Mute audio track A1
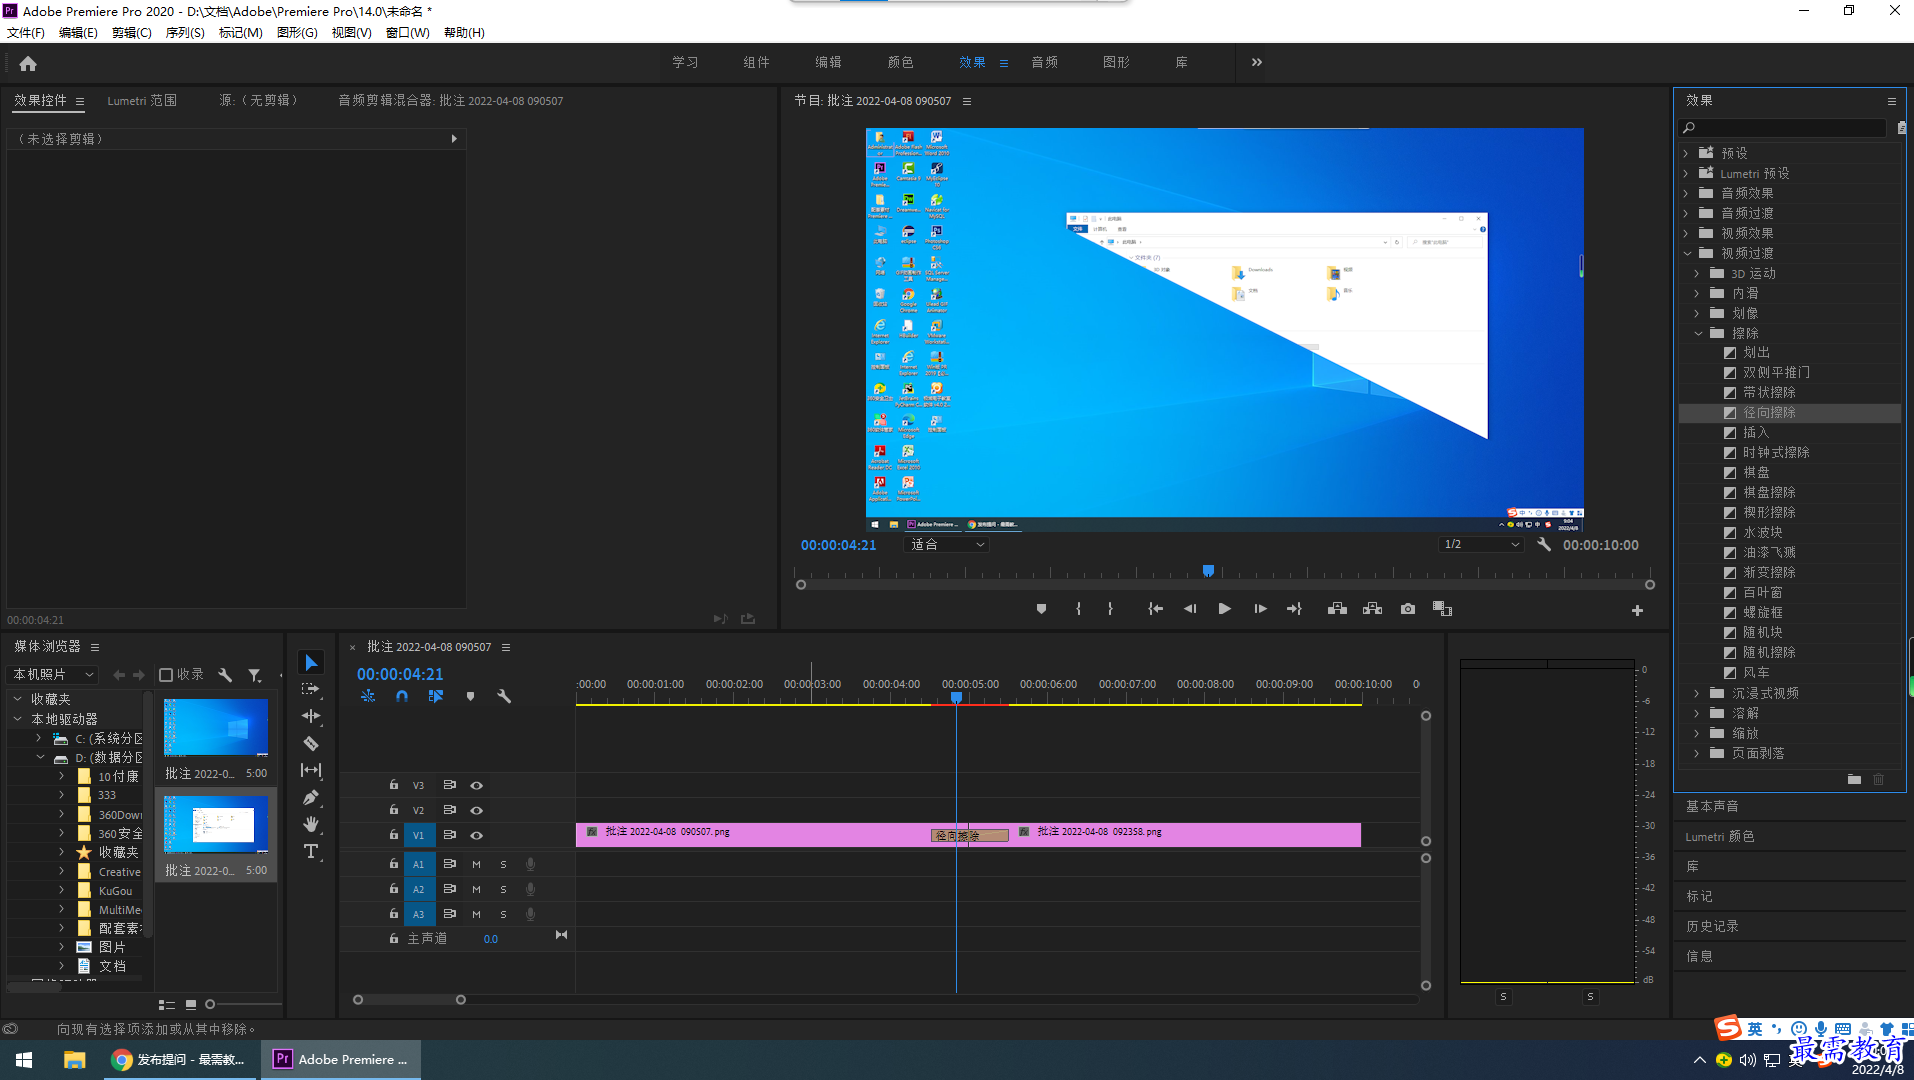The width and height of the screenshot is (1914, 1080). click(476, 864)
